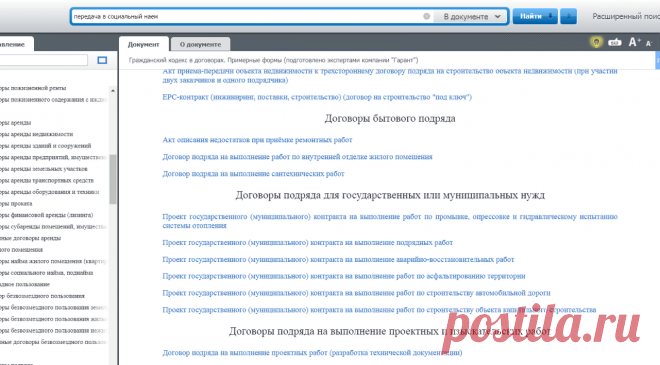
Task: Click the 'Найти' search button
Action: pos(535,16)
